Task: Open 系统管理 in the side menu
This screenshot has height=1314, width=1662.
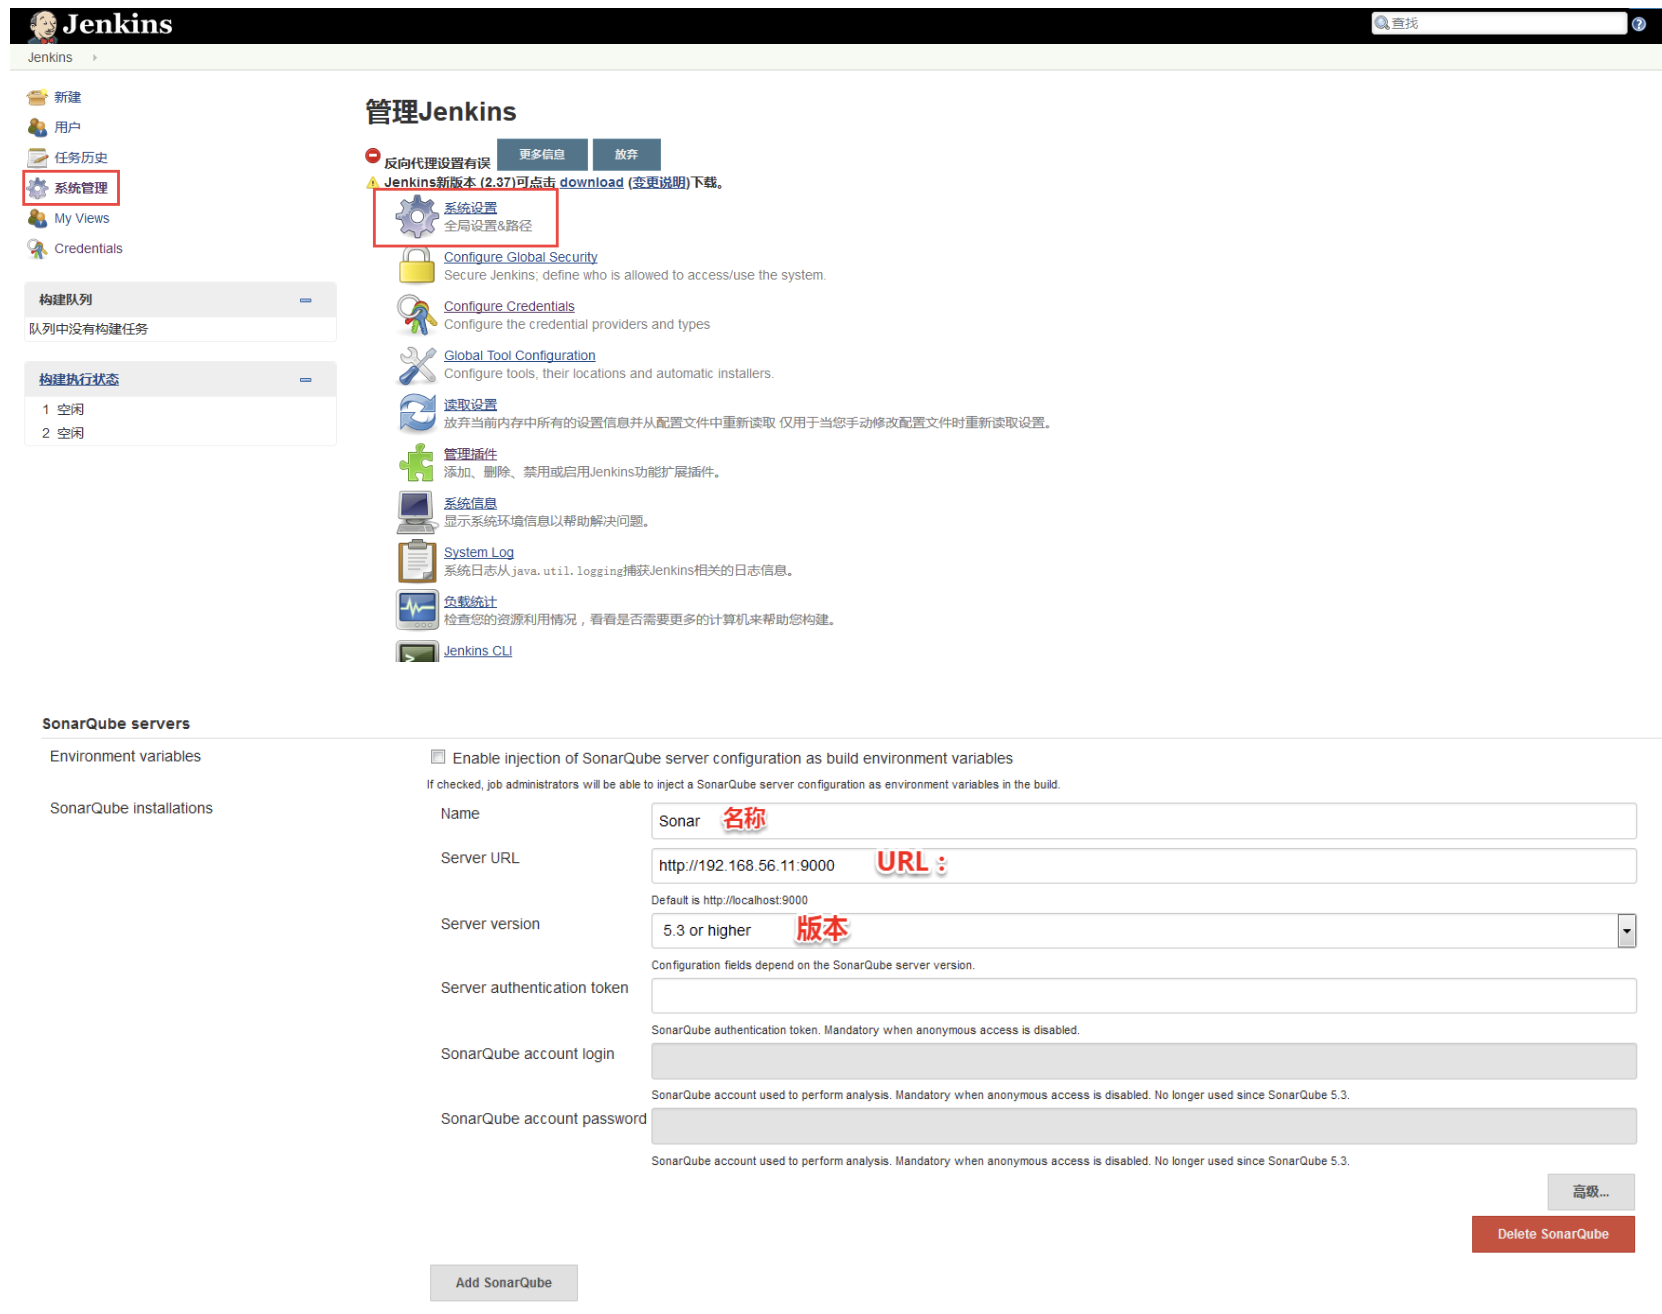Action: click(x=81, y=188)
